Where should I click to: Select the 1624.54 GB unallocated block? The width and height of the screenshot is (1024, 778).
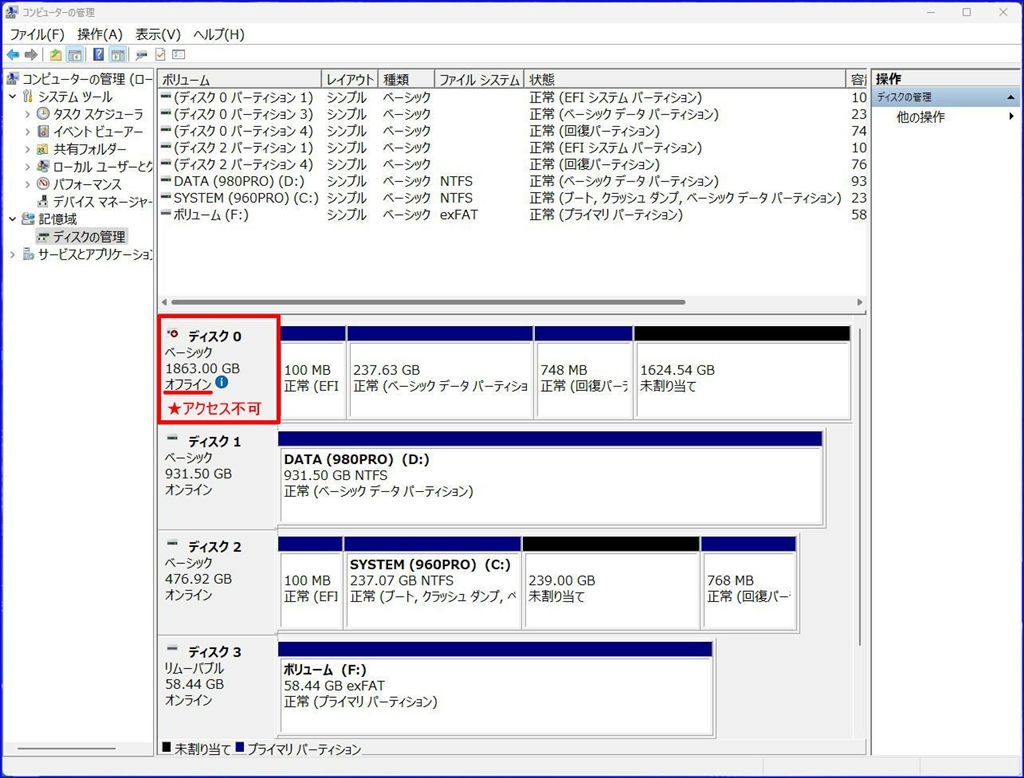pos(743,372)
